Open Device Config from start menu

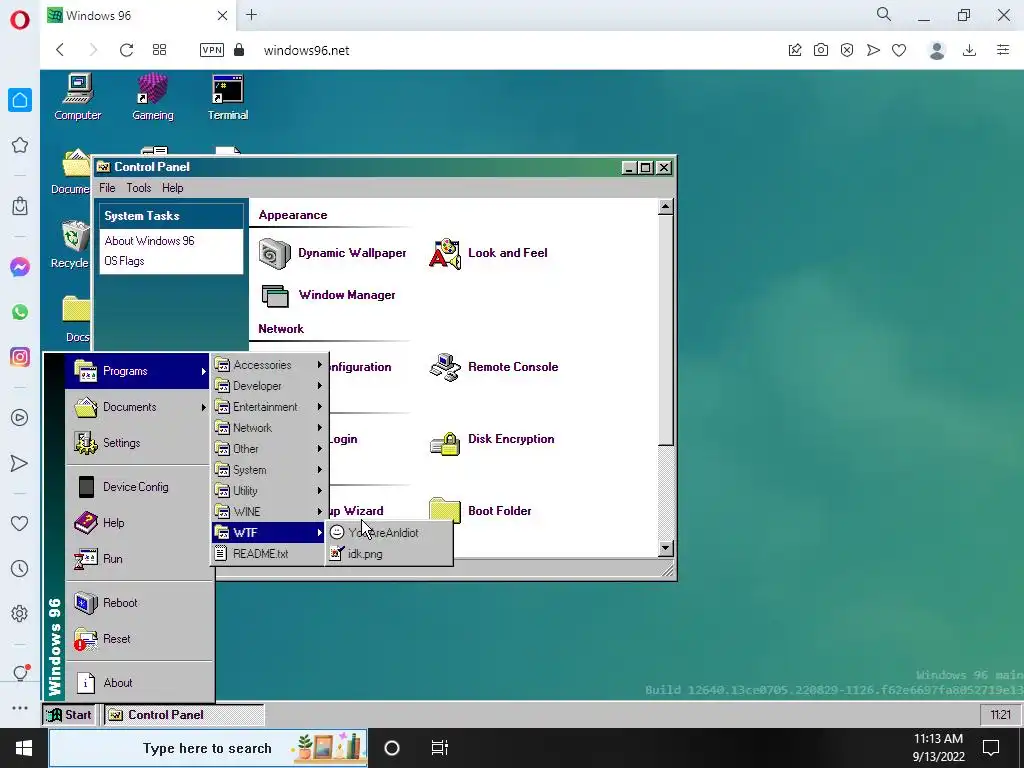(138, 487)
